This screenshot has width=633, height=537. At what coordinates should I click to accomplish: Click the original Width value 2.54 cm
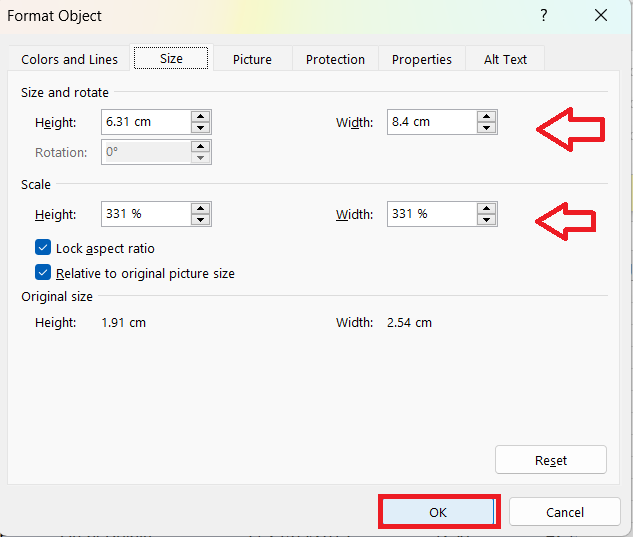pyautogui.click(x=409, y=323)
